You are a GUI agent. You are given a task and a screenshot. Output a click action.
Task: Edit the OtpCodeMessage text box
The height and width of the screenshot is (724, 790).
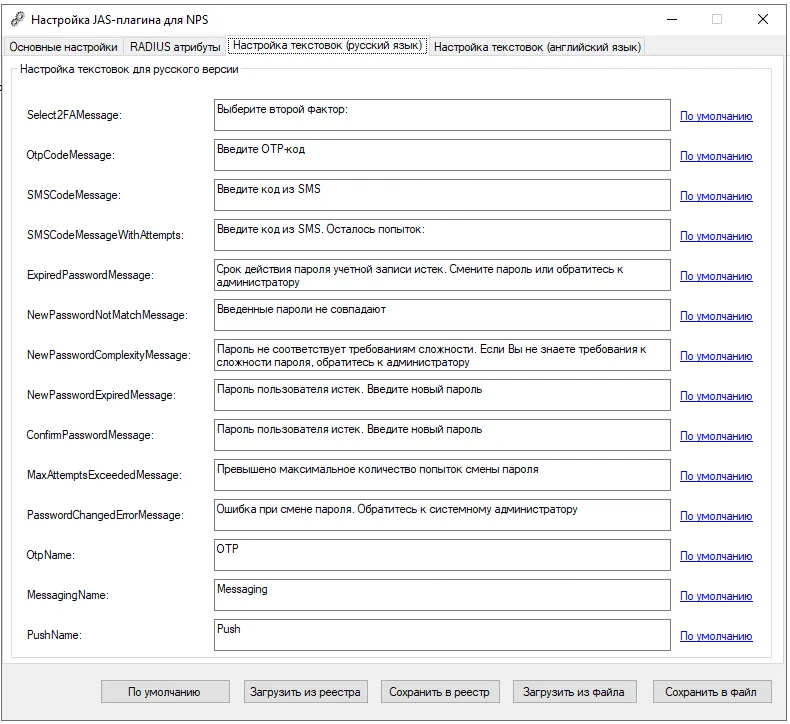[x=442, y=155]
